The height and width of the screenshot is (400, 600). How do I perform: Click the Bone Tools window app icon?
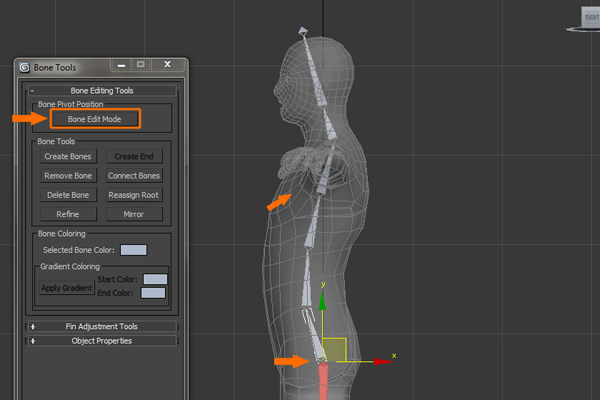(x=24, y=68)
